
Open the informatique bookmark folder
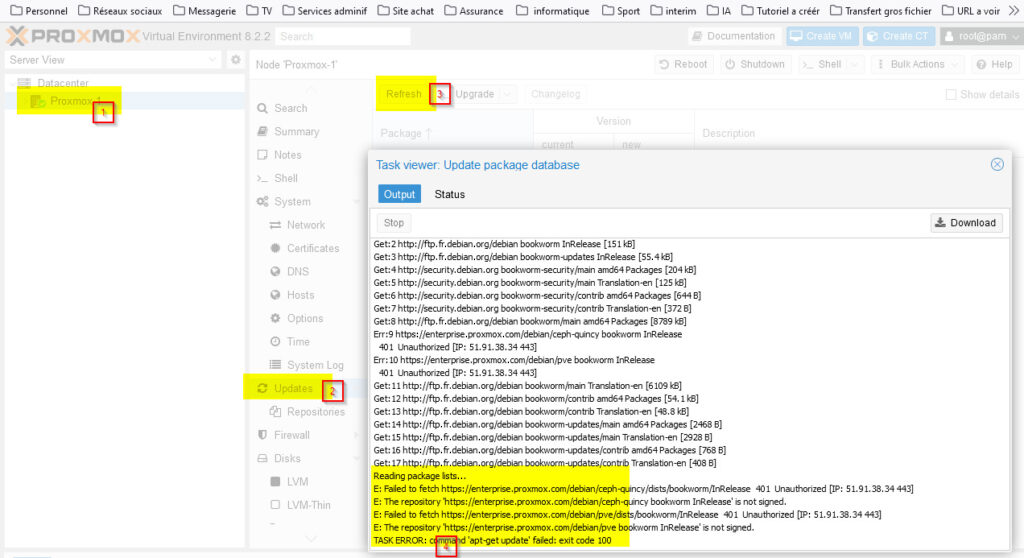pos(552,11)
